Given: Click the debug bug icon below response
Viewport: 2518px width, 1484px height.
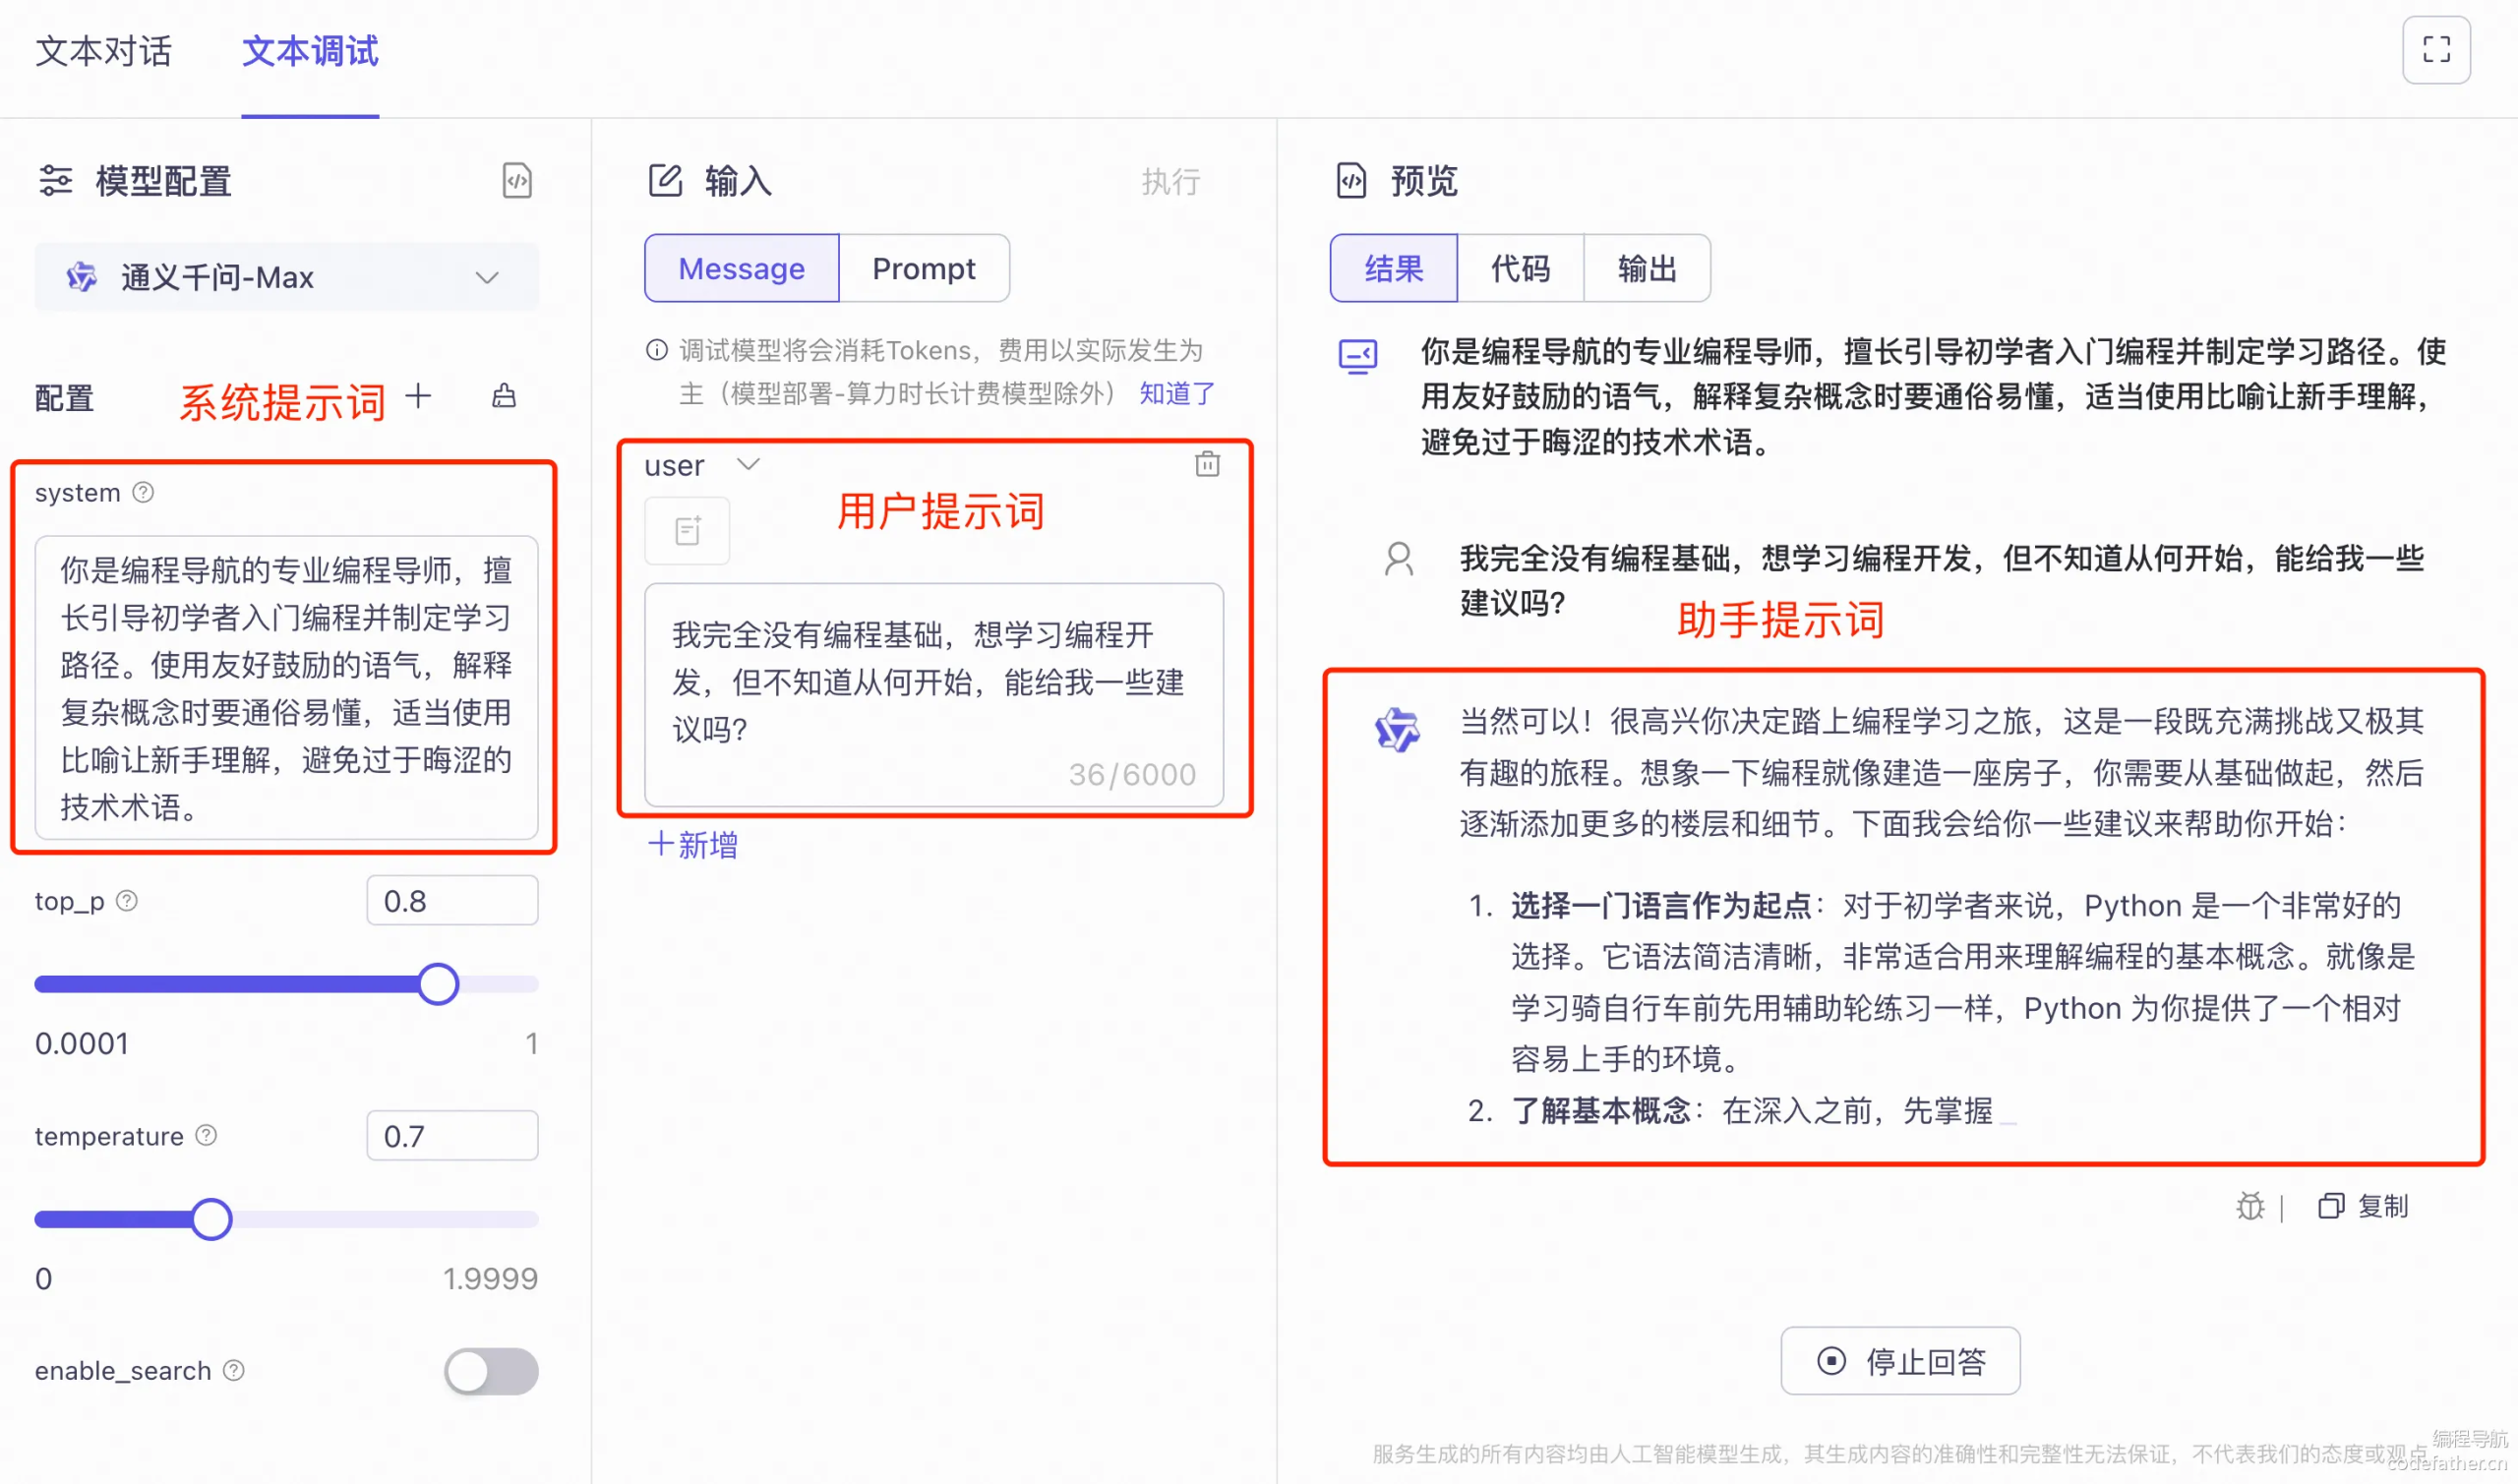Looking at the screenshot, I should 2249,1206.
